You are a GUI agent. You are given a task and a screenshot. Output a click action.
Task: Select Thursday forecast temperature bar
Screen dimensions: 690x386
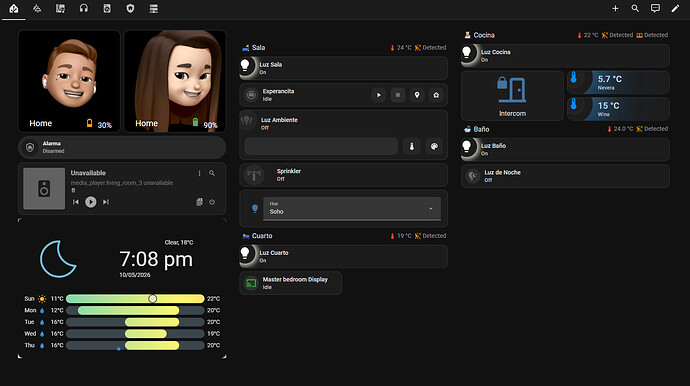coord(135,346)
